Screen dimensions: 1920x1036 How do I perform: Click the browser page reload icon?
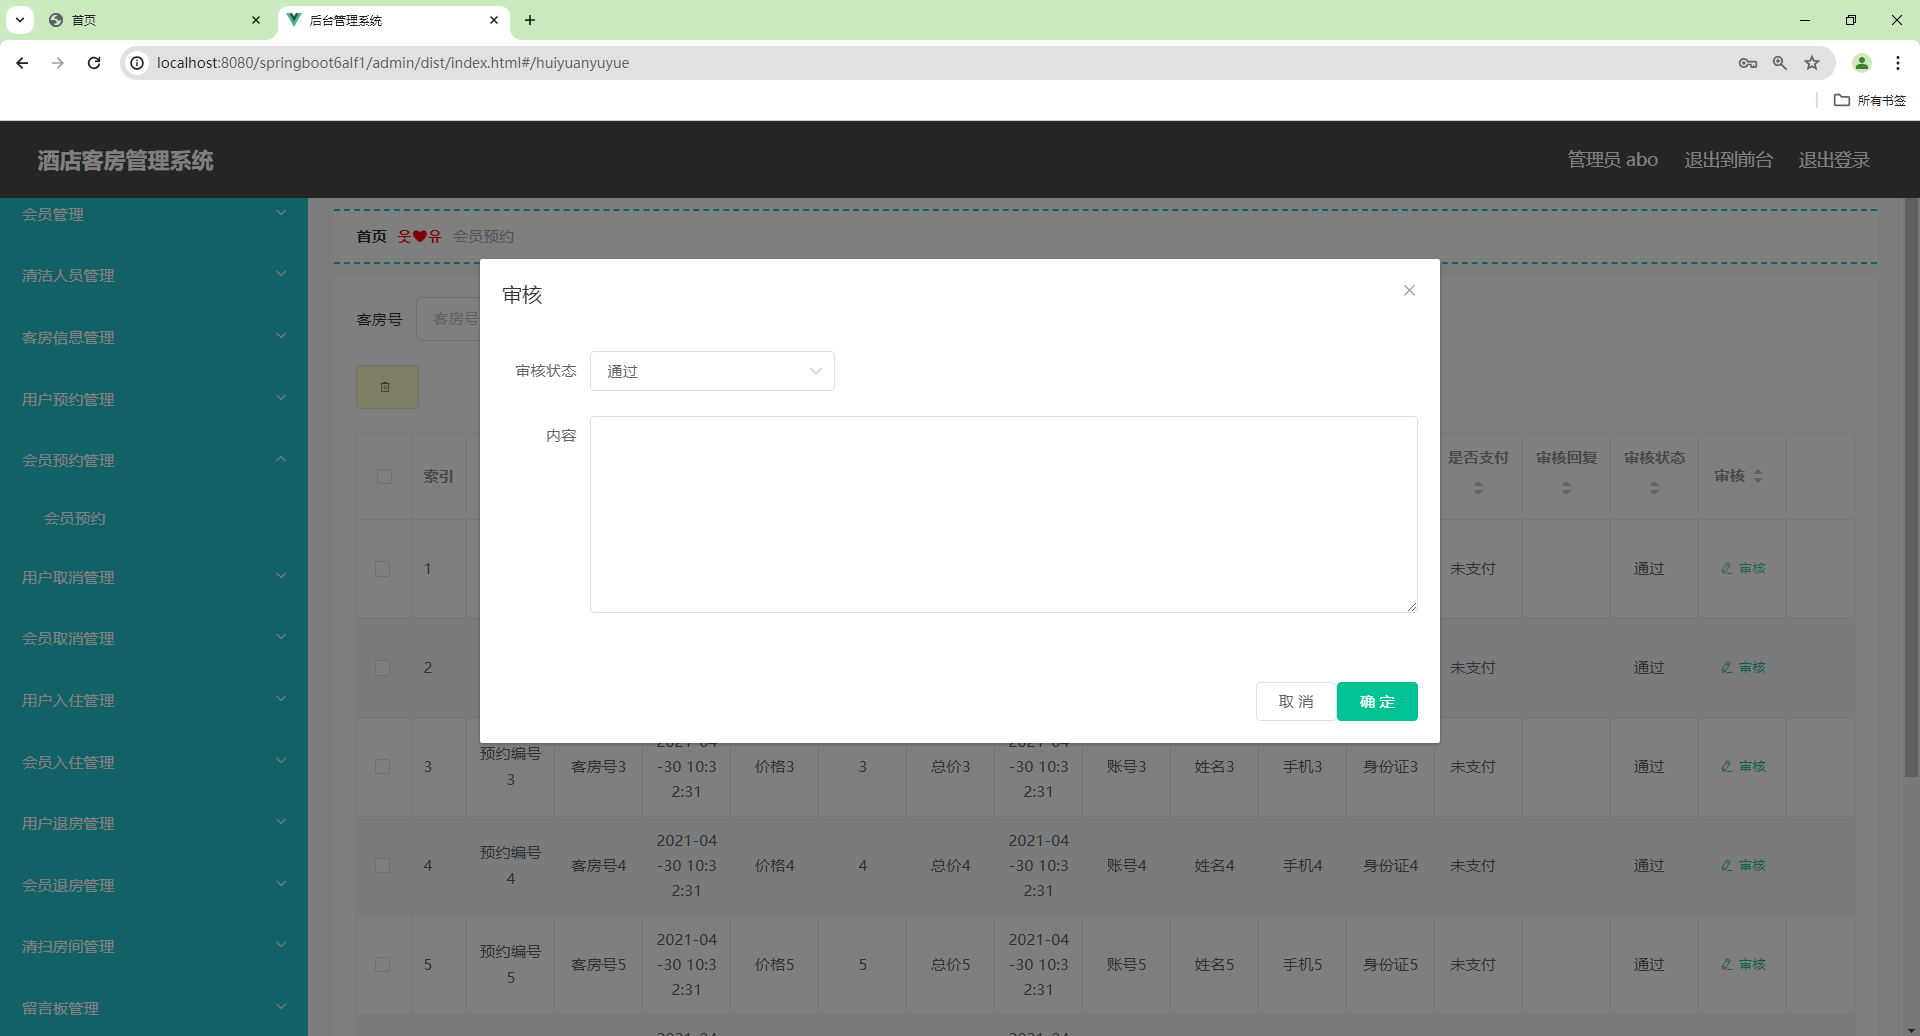93,62
